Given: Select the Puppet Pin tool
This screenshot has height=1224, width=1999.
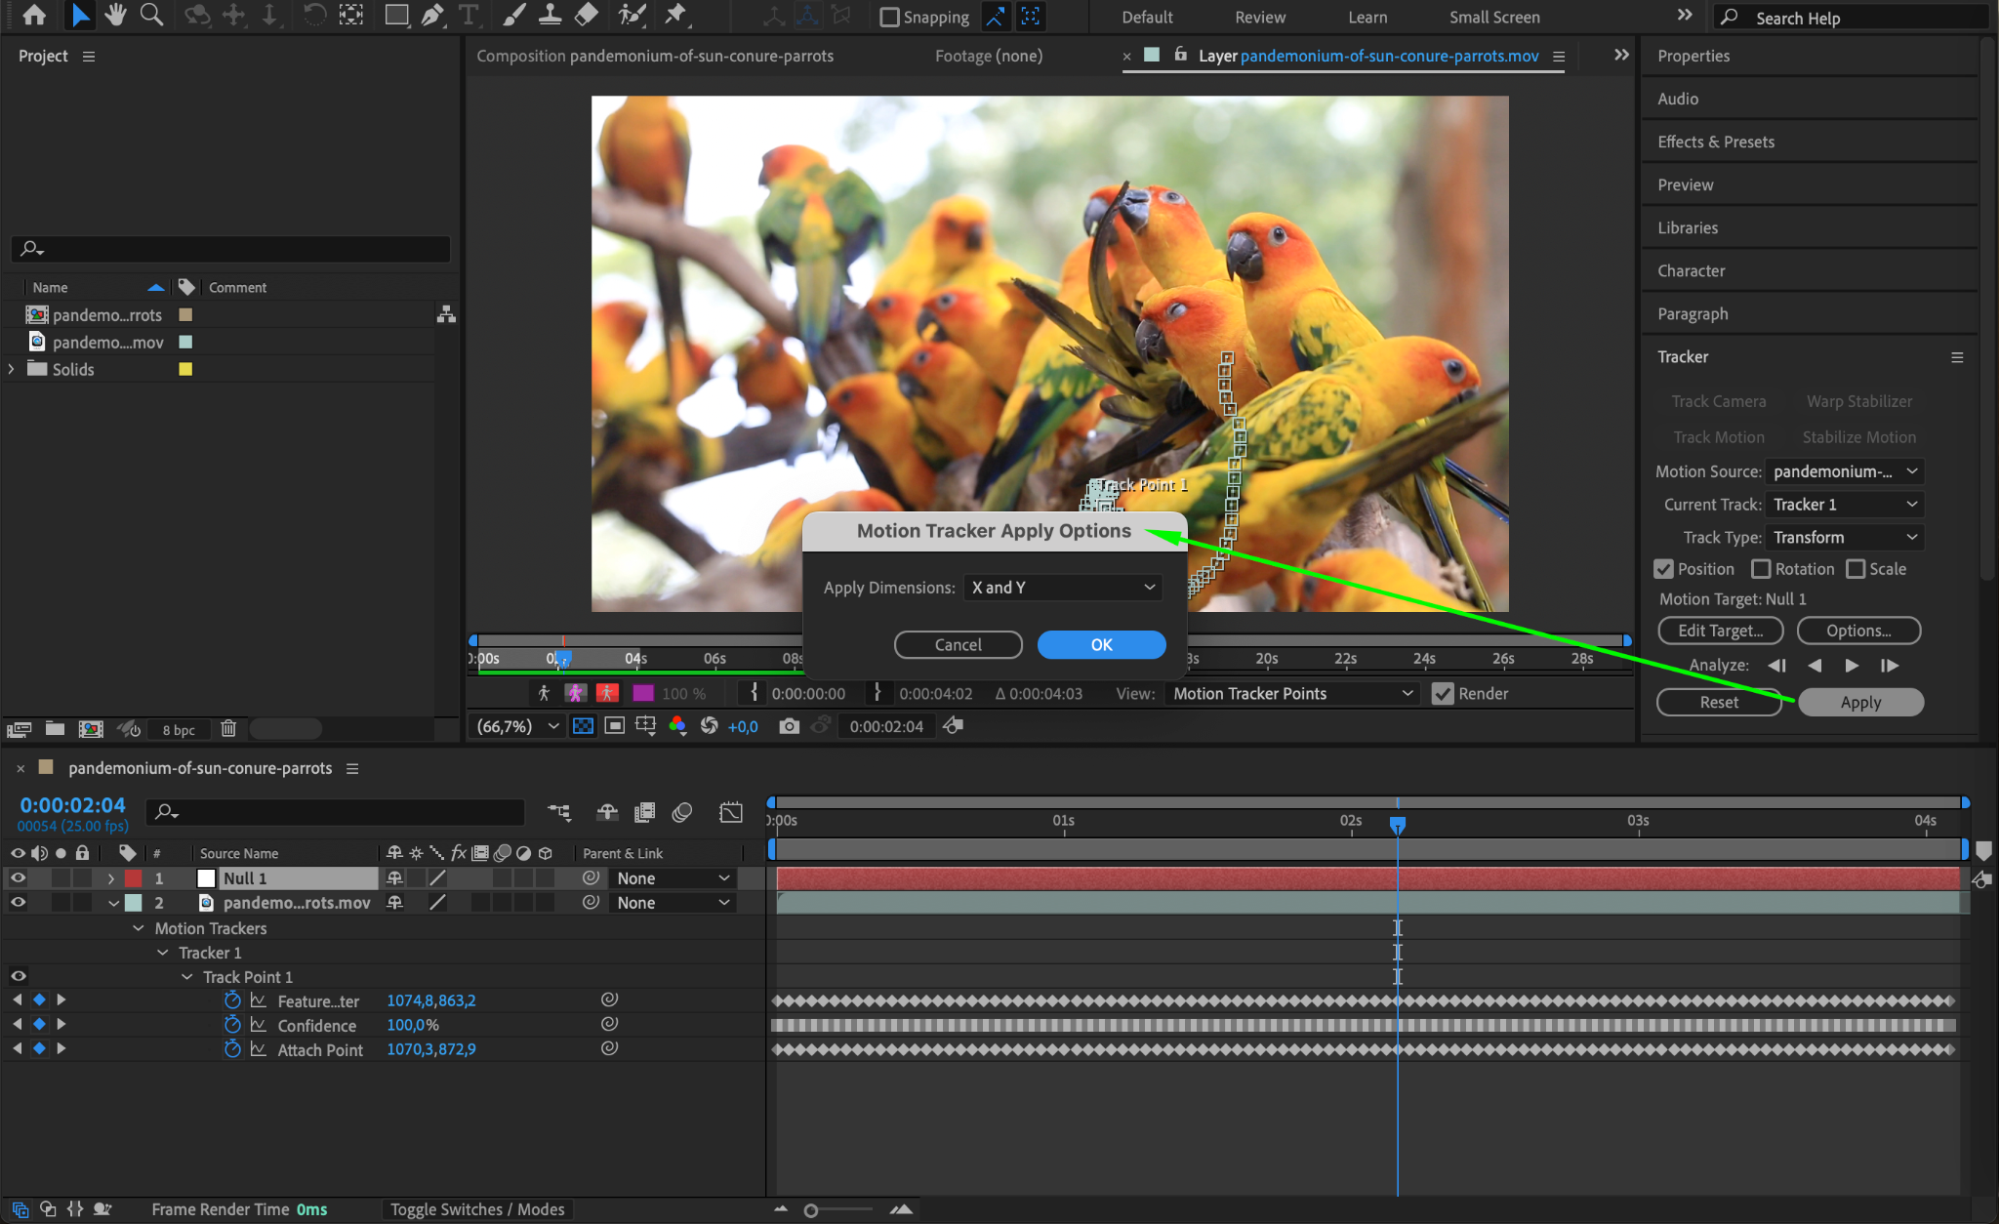Looking at the screenshot, I should (x=676, y=15).
